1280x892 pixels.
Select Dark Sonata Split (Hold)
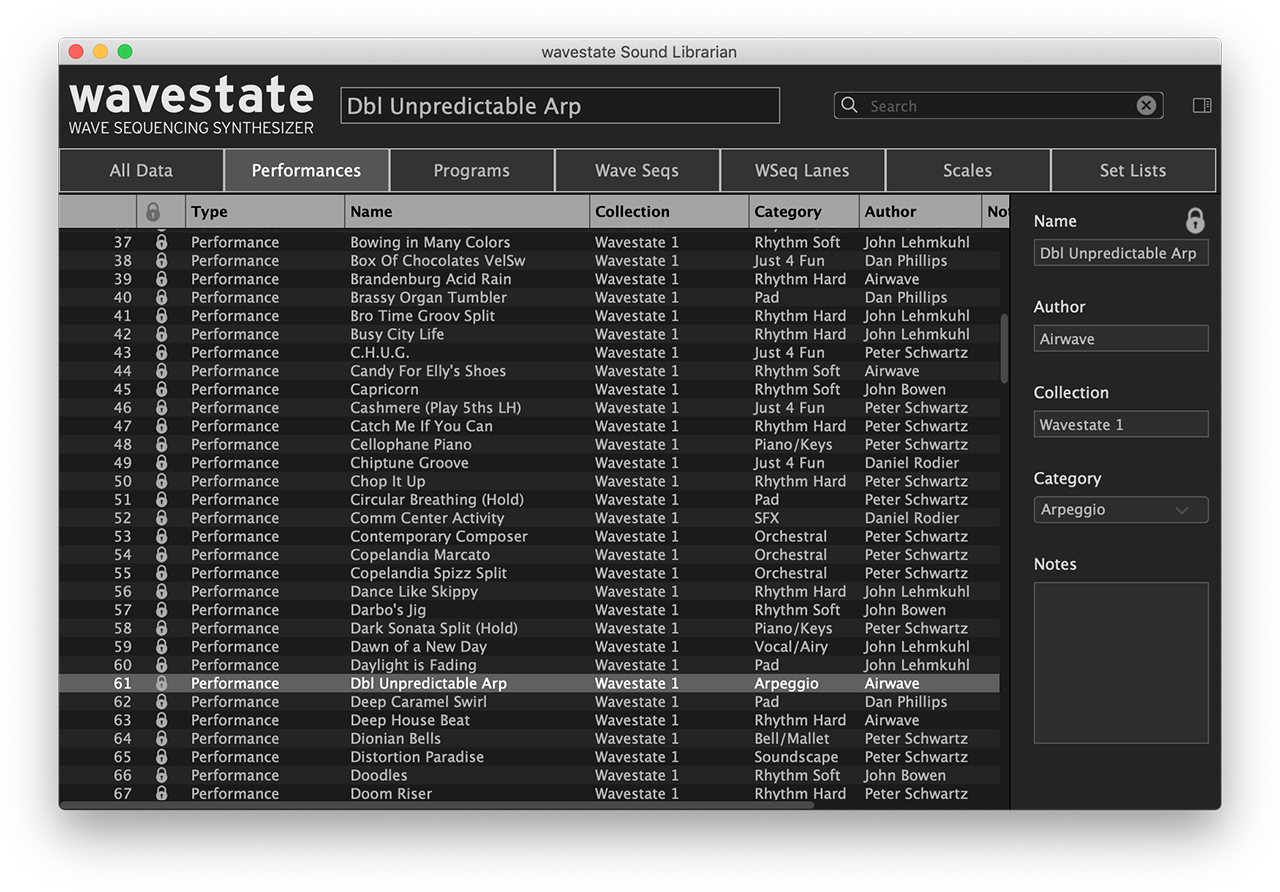pyautogui.click(x=529, y=628)
